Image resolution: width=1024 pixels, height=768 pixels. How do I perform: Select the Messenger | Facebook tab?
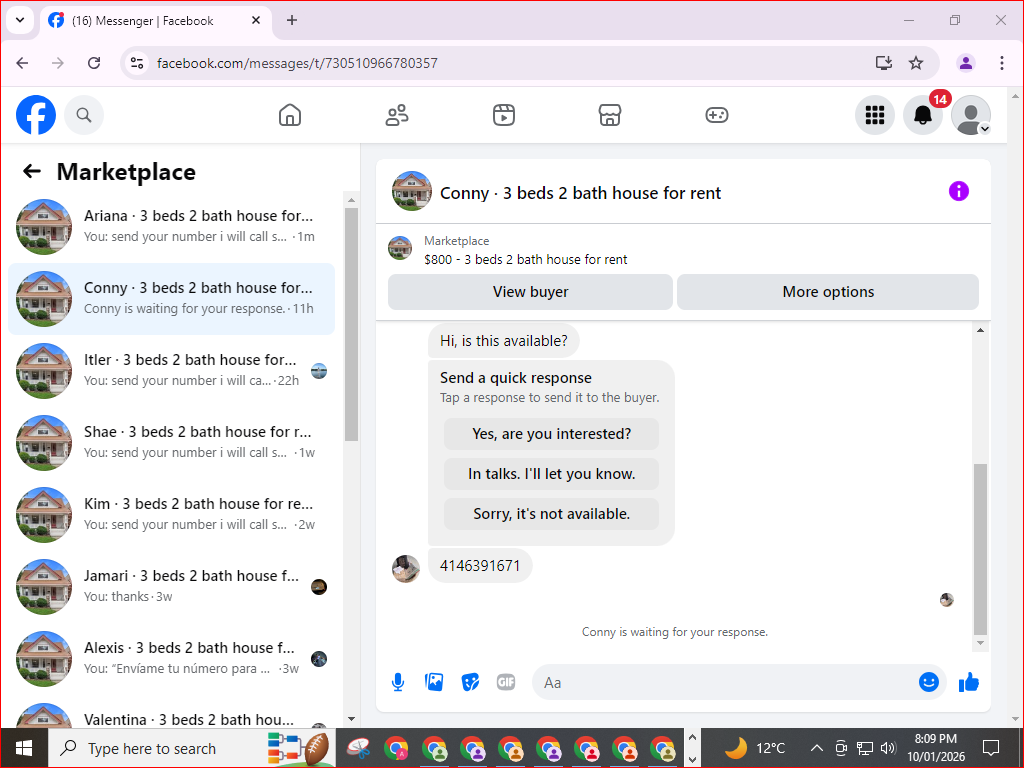tap(155, 20)
